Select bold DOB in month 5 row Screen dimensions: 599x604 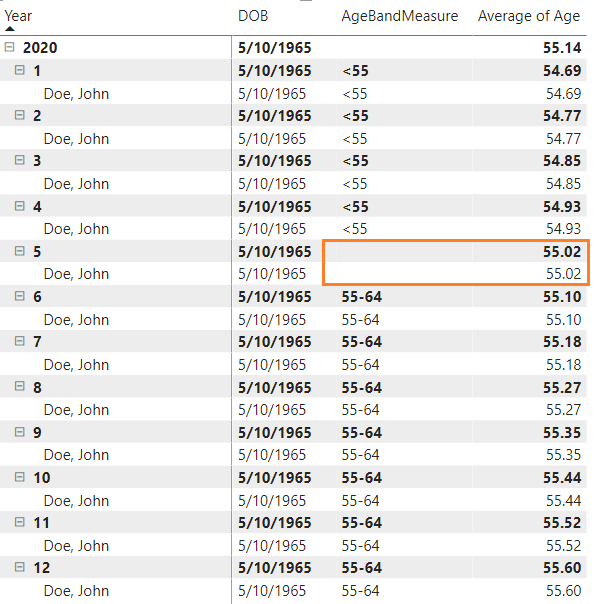tap(274, 252)
